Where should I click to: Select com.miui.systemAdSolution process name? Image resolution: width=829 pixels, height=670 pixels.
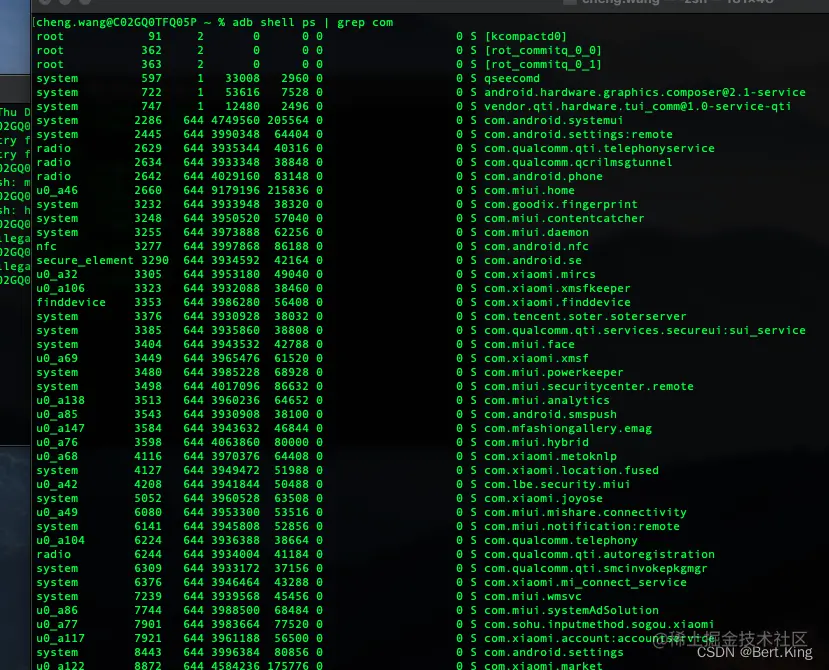click(x=571, y=611)
